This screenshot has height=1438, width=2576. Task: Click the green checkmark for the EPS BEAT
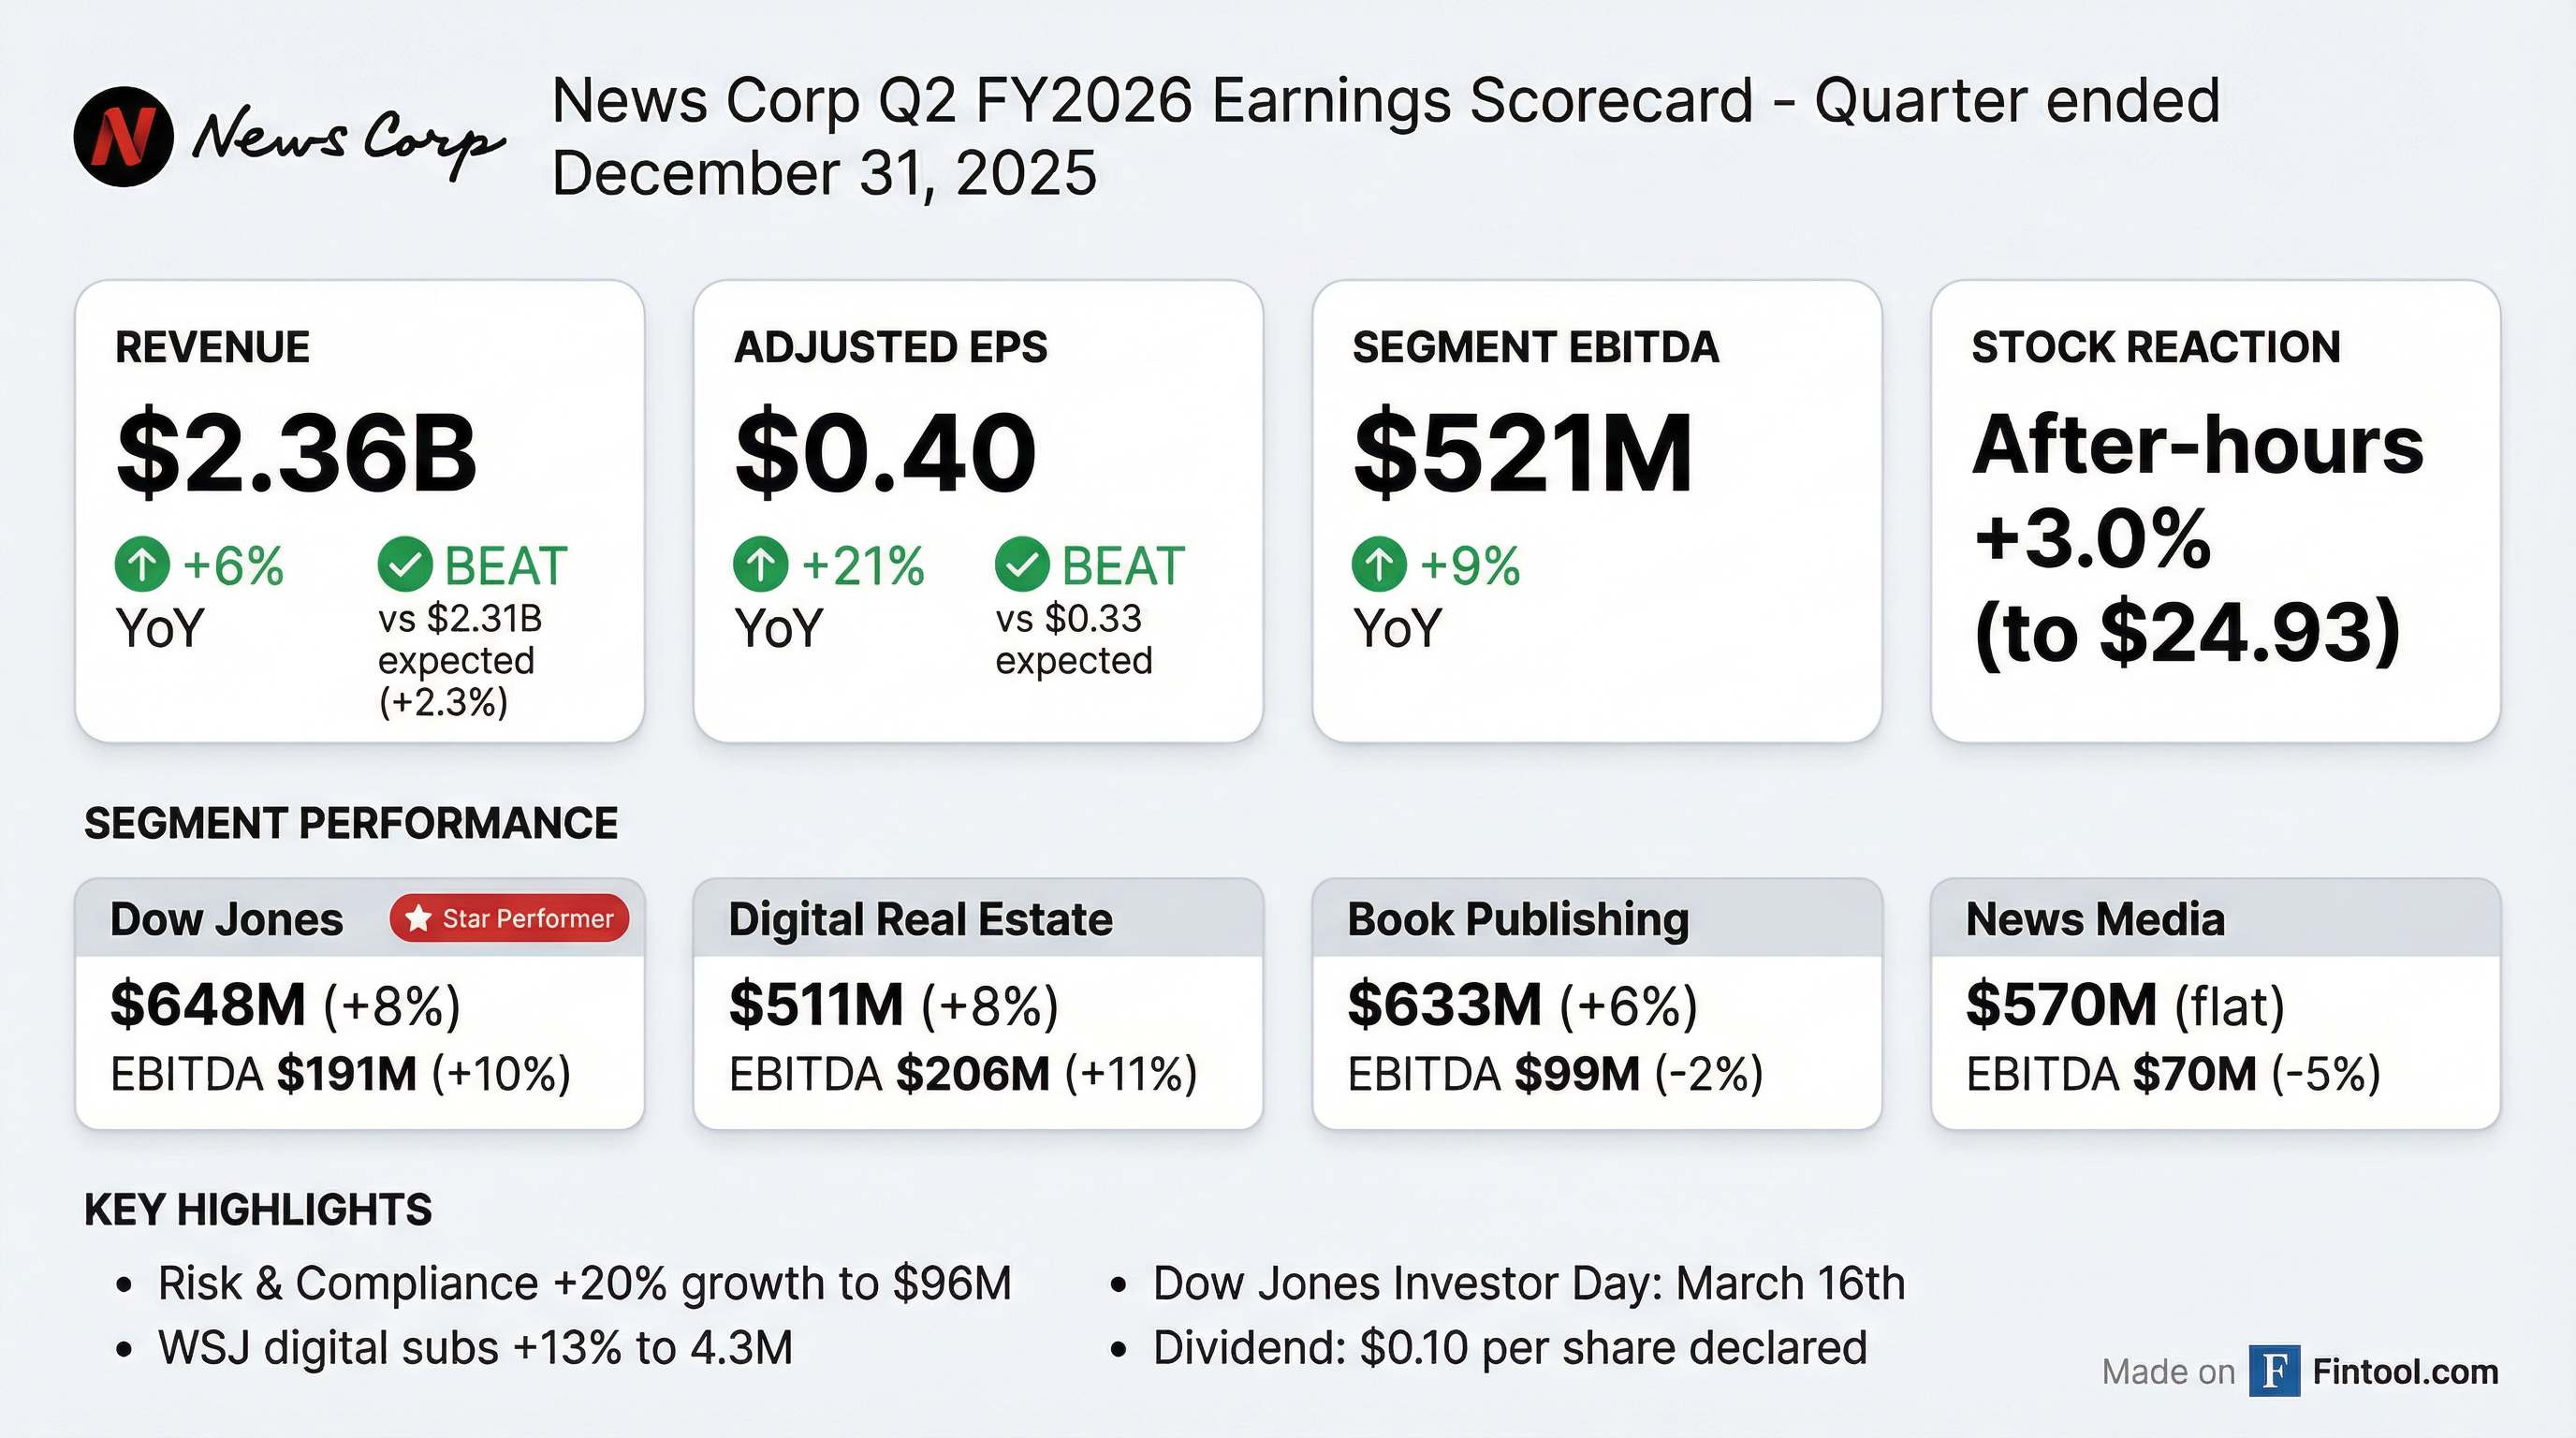click(x=1022, y=564)
